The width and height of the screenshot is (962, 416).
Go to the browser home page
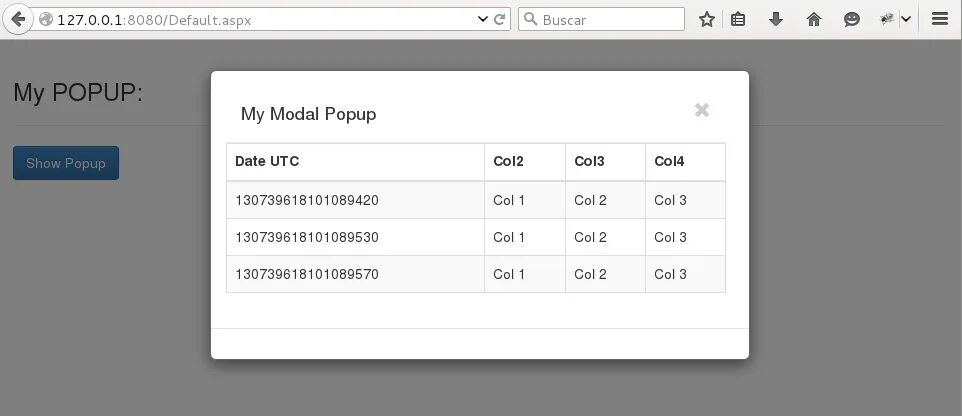coord(814,19)
